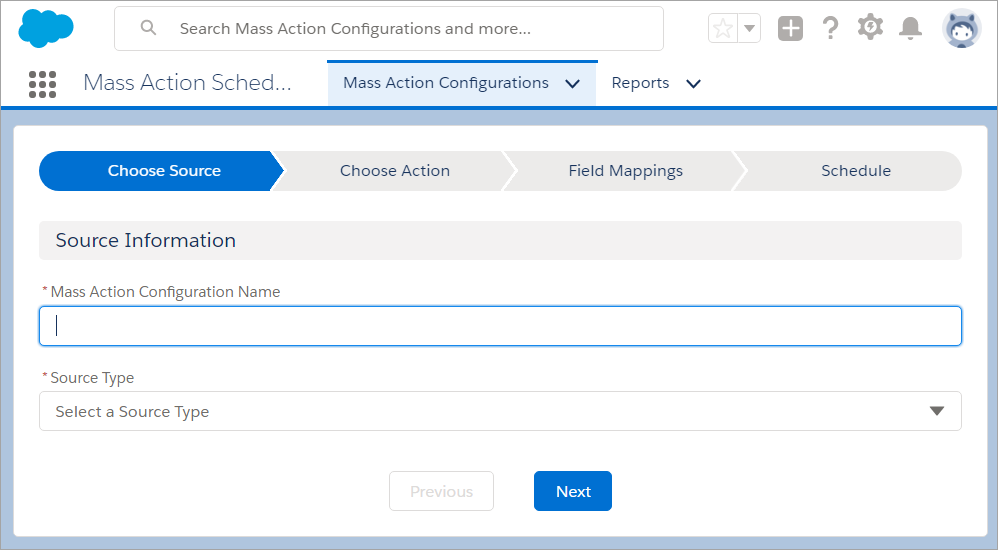
Task: Click the Next button
Action: point(573,491)
